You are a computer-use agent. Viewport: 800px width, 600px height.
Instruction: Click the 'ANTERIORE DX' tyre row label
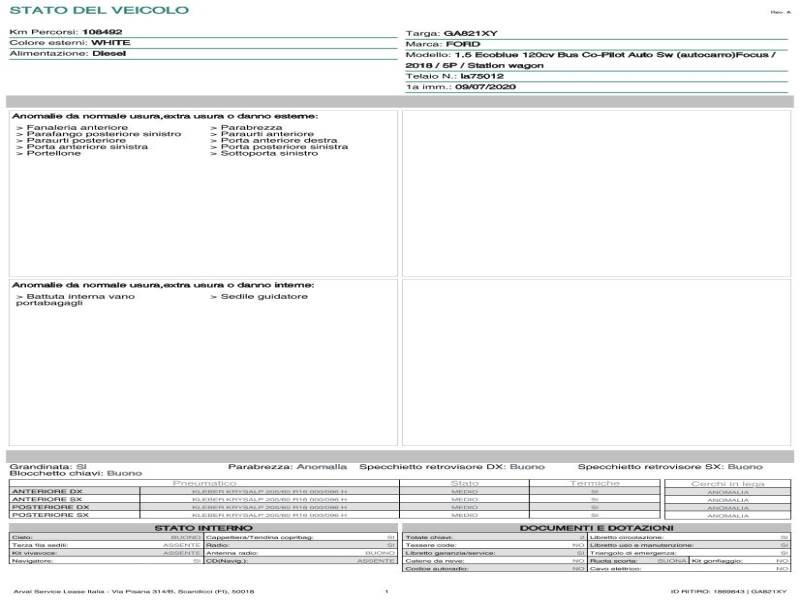tap(47, 492)
